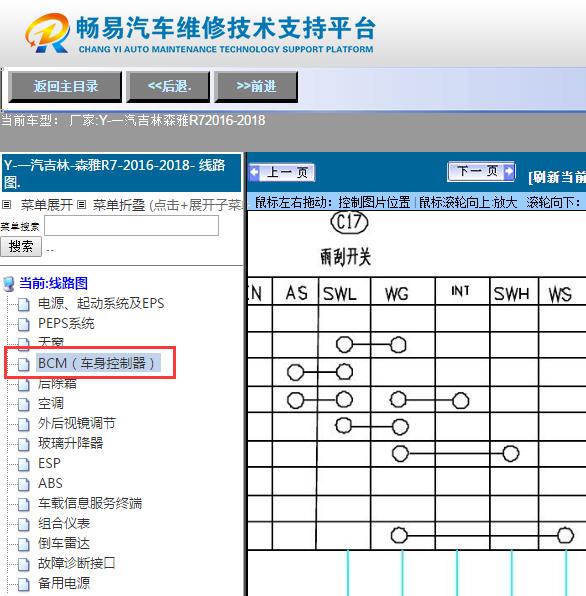
Task: Click the SWL column header in diagram
Action: (340, 294)
